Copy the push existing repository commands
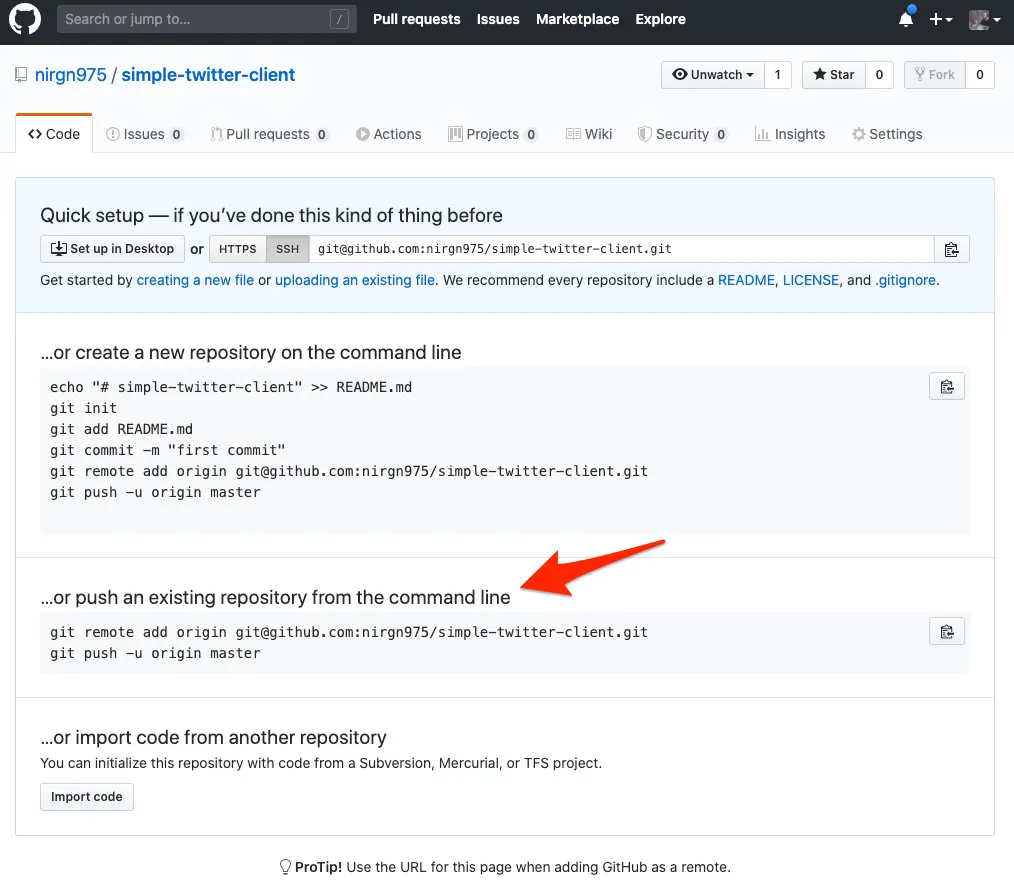The image size is (1014, 885). click(x=946, y=631)
